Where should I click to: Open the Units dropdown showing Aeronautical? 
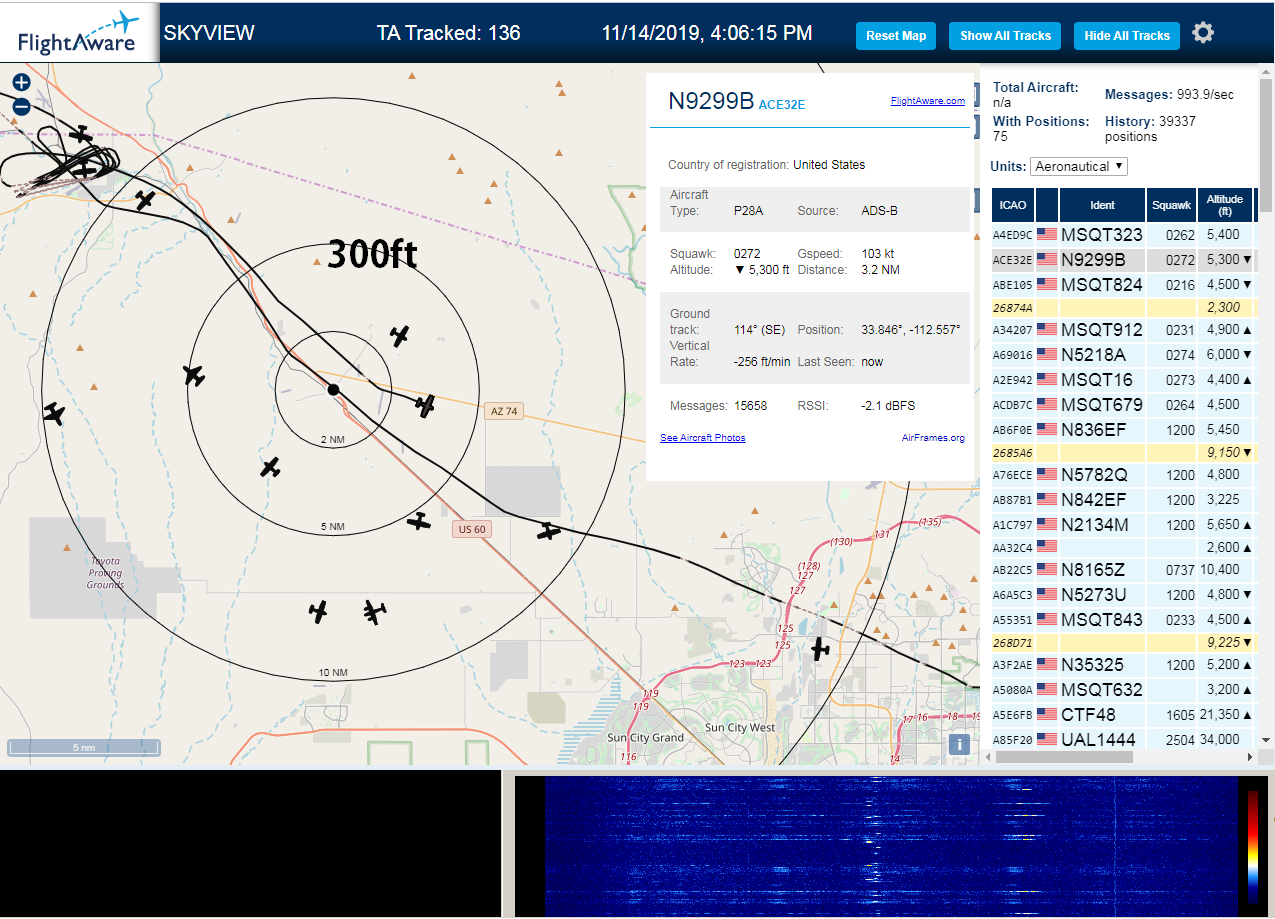pyautogui.click(x=1080, y=166)
